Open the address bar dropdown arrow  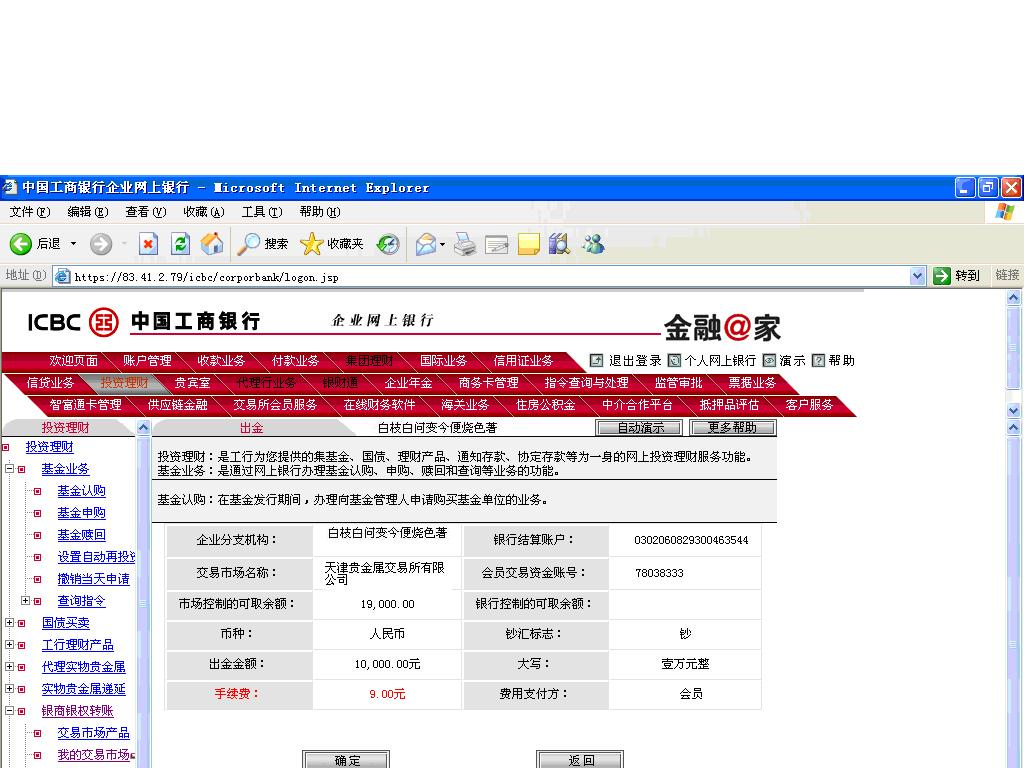click(917, 276)
